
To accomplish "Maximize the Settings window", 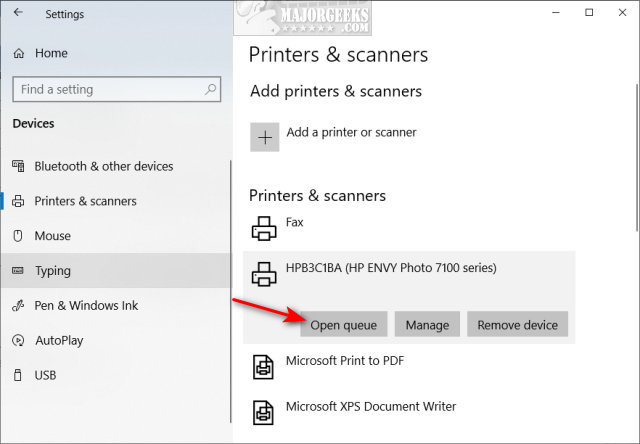I will click(x=589, y=13).
